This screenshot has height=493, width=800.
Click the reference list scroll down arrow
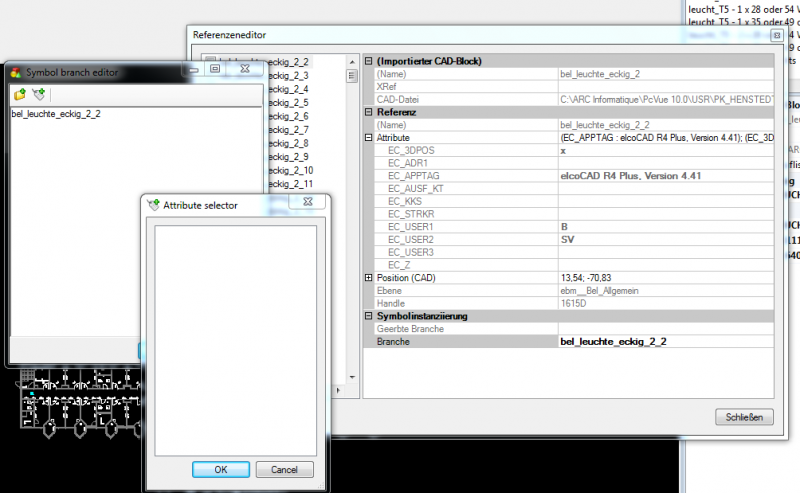coord(352,377)
